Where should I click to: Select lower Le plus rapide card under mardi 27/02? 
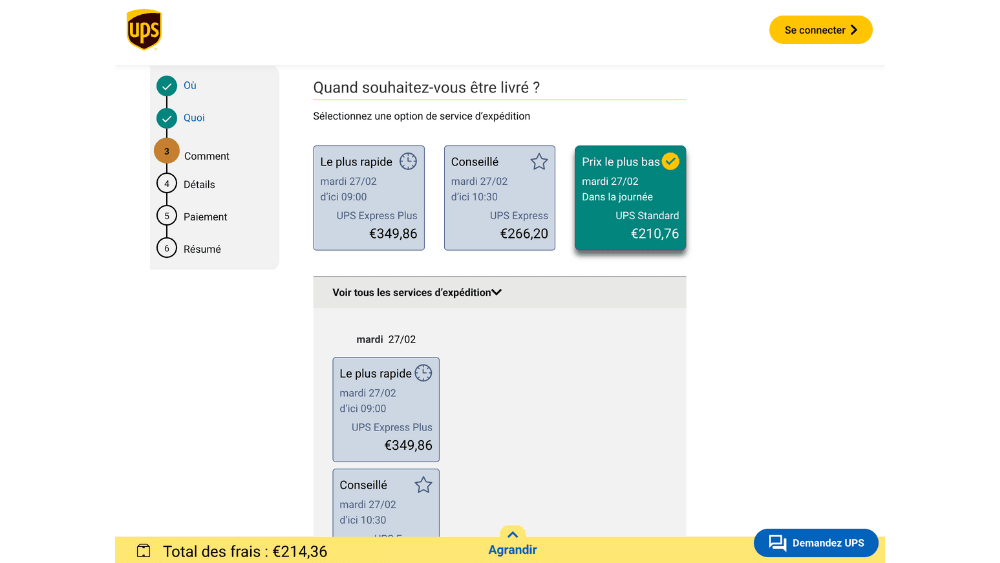click(386, 409)
